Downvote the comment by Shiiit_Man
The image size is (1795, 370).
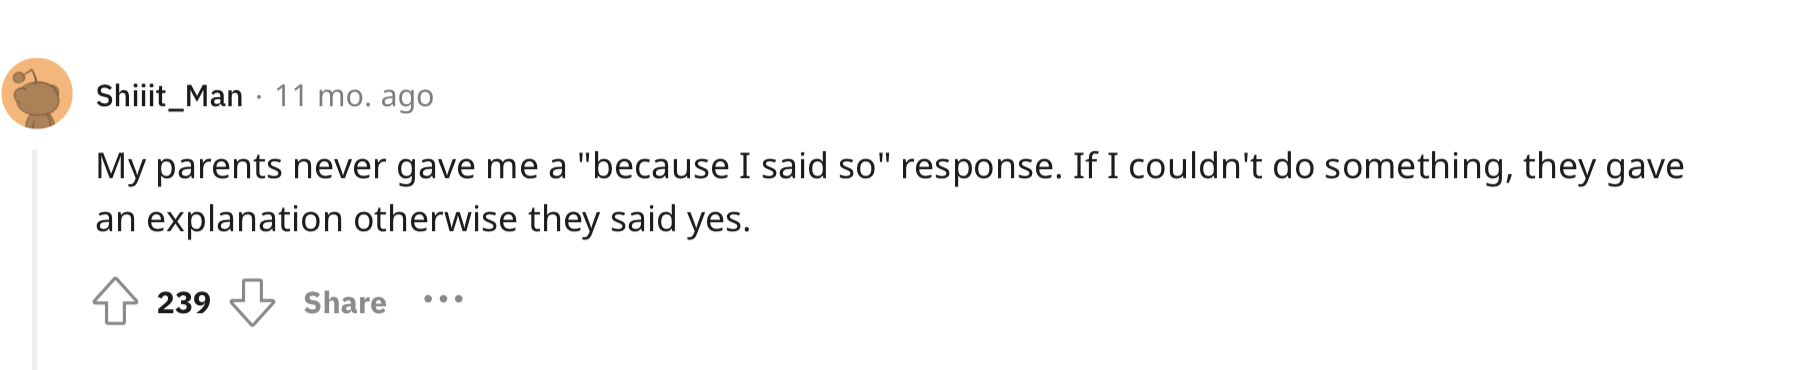pos(252,301)
